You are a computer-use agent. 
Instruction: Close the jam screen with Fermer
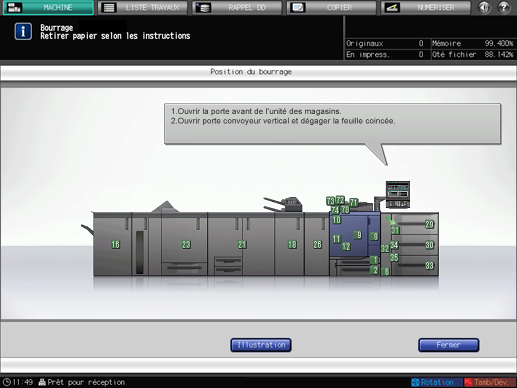tap(449, 345)
